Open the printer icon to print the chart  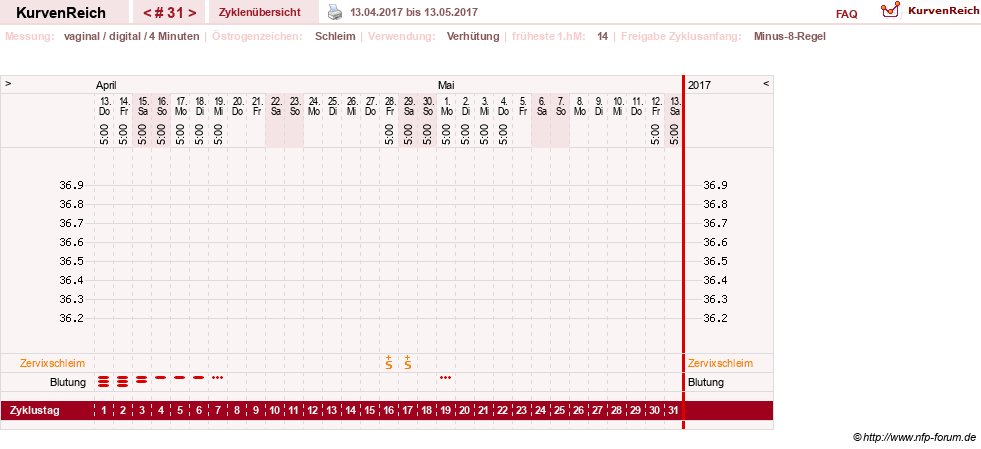[336, 12]
